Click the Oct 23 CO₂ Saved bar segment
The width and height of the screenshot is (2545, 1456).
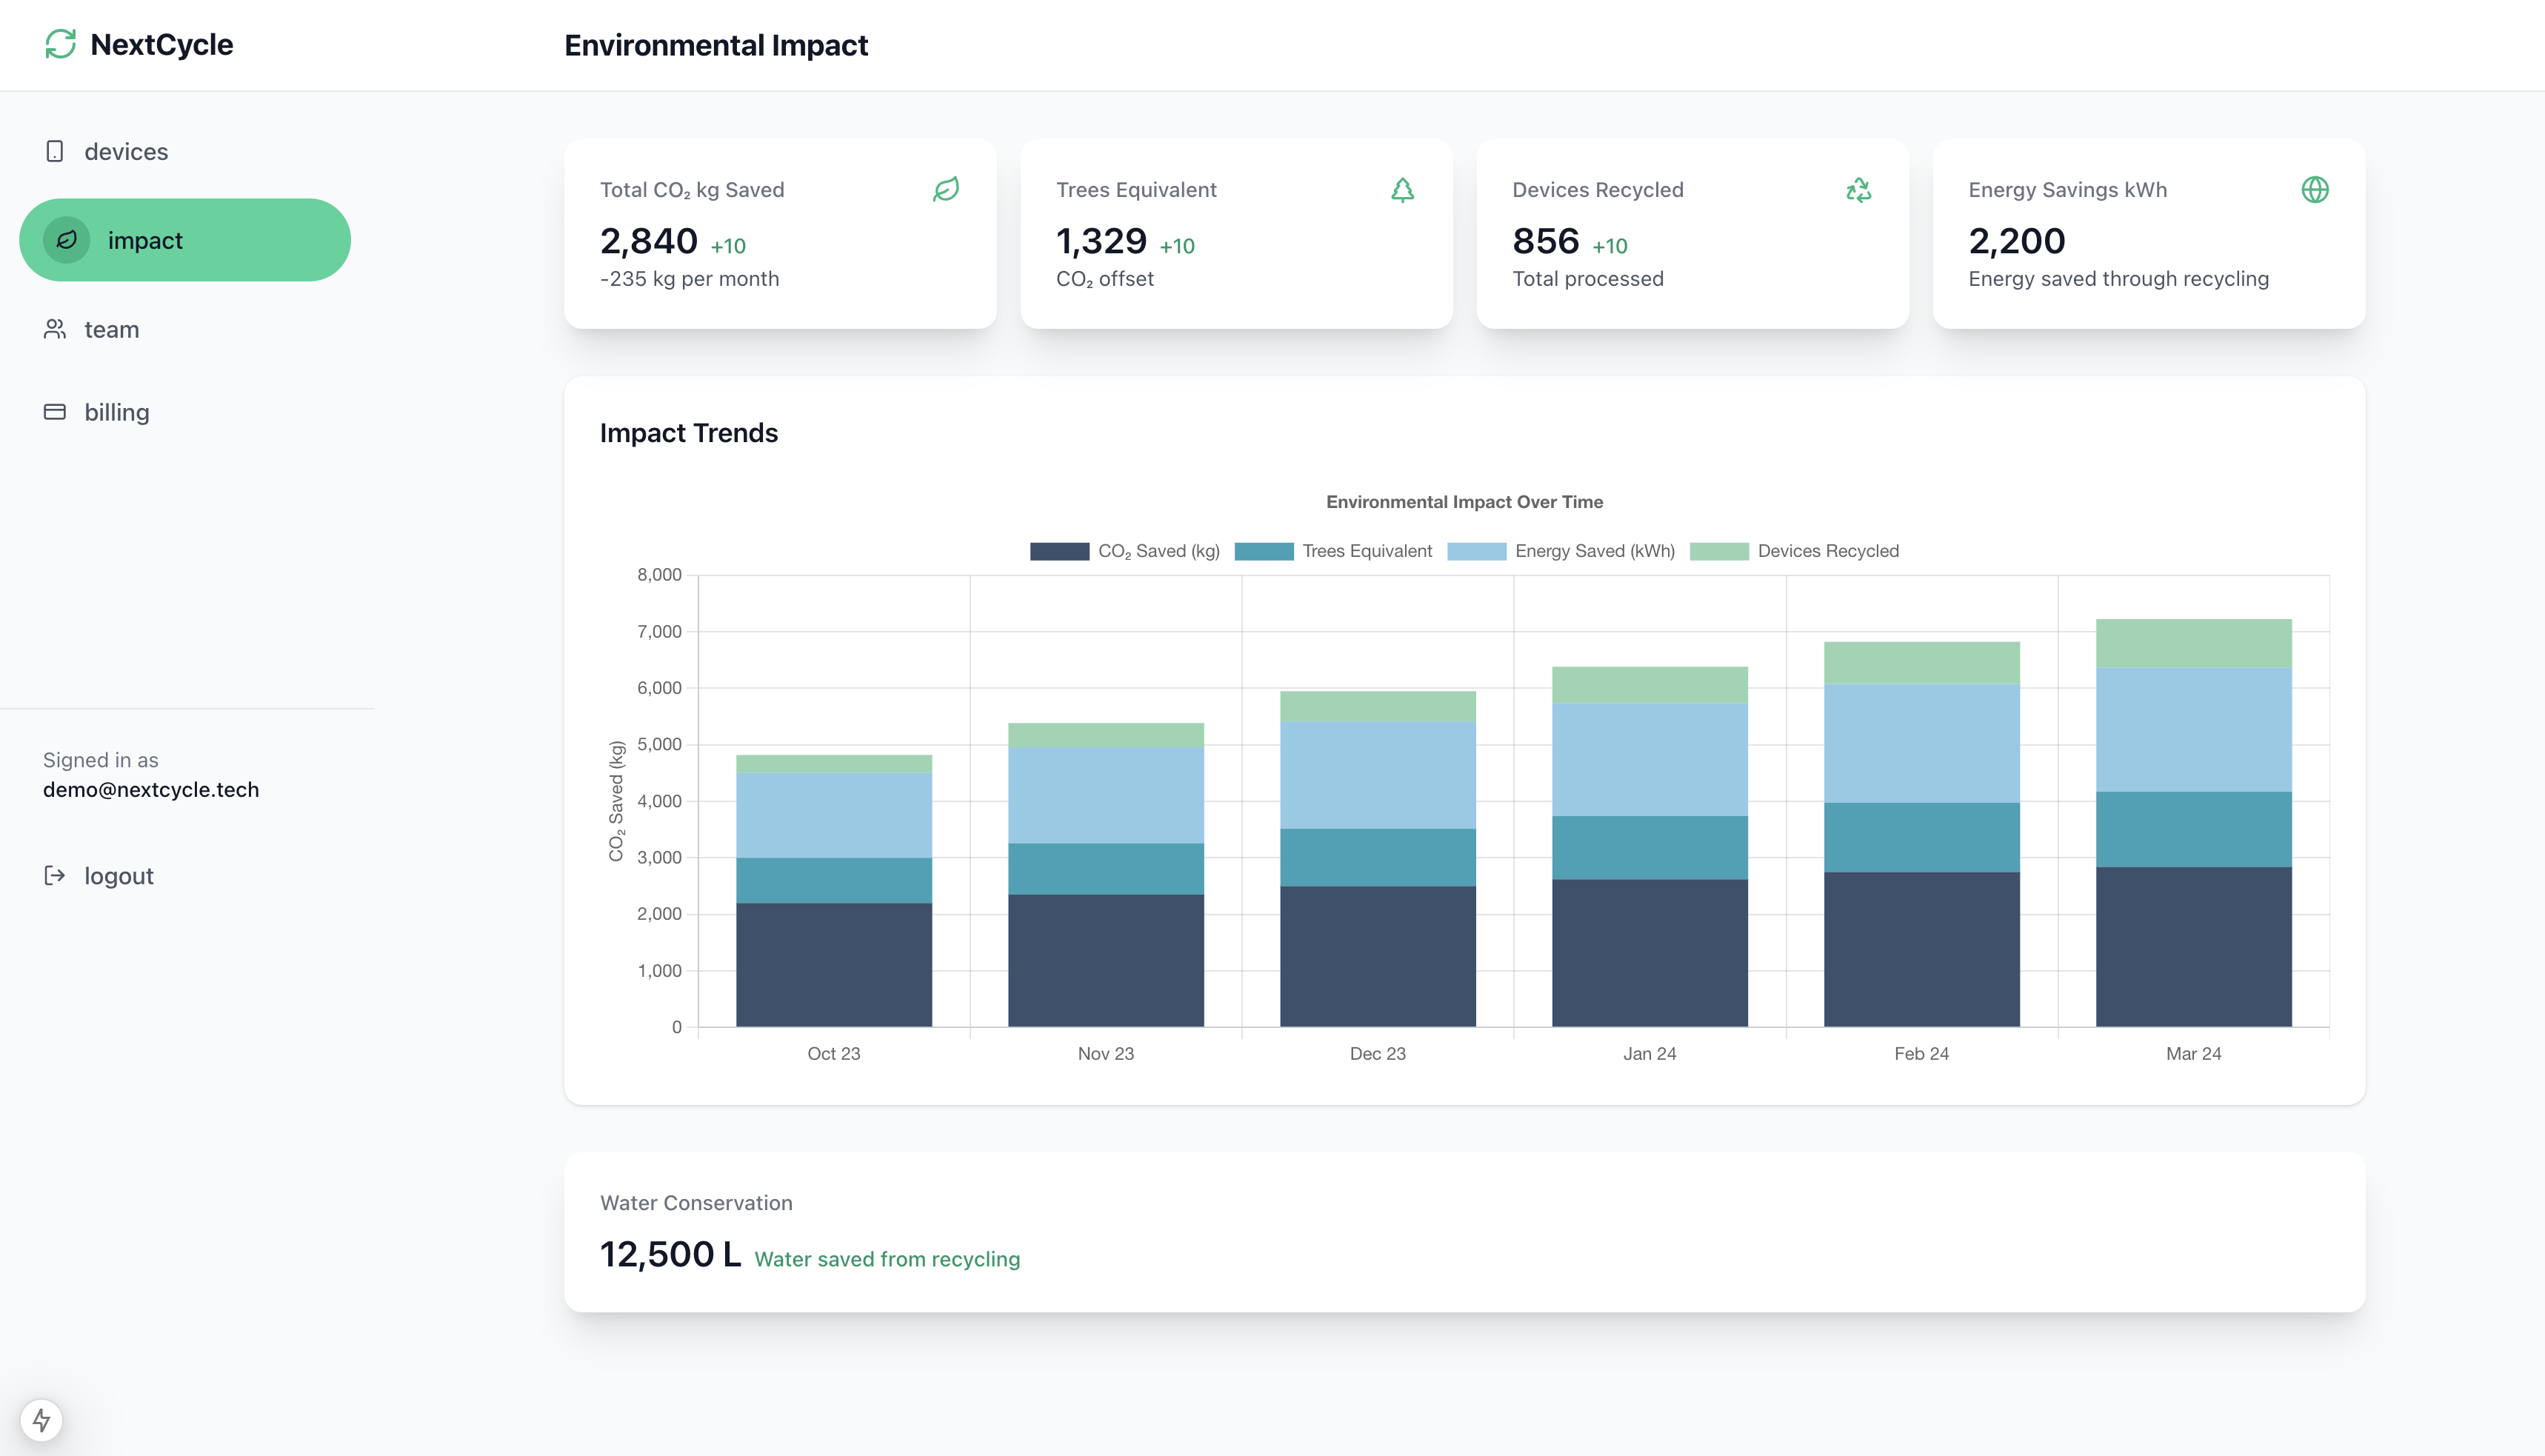coord(834,964)
